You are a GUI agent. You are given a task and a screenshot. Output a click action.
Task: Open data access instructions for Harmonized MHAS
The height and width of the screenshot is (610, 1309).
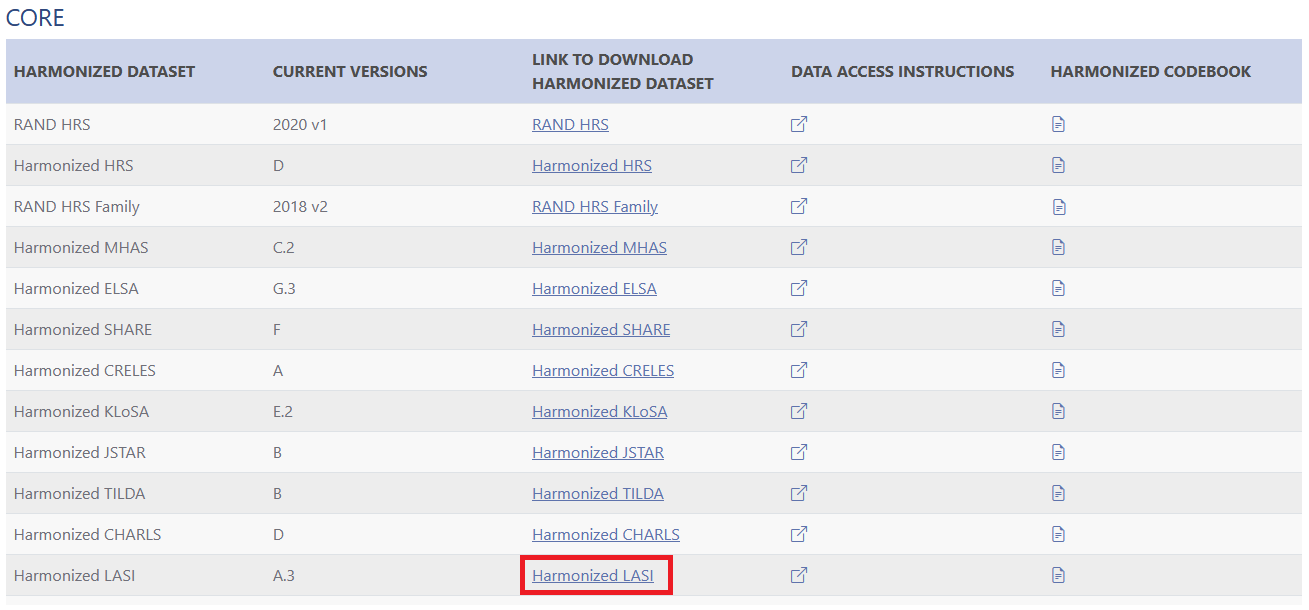(799, 247)
